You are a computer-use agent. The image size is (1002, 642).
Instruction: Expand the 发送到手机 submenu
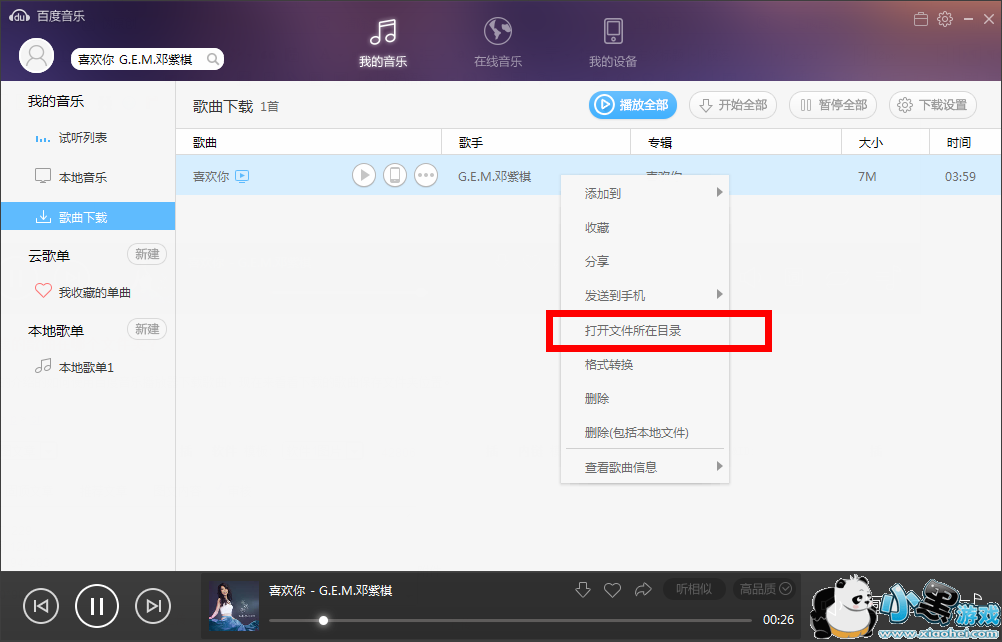pos(645,295)
